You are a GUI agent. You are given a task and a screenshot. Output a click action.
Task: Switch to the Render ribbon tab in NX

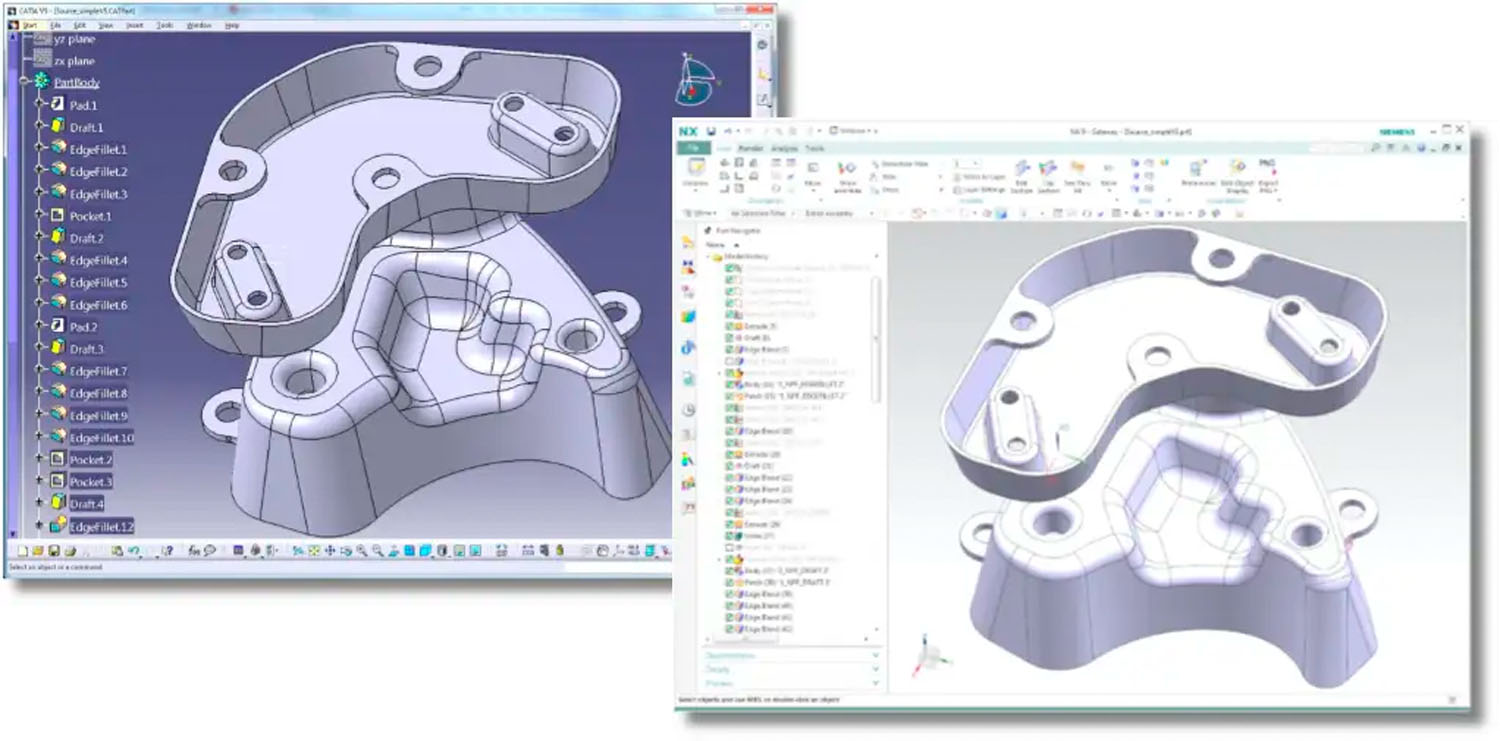[x=751, y=148]
